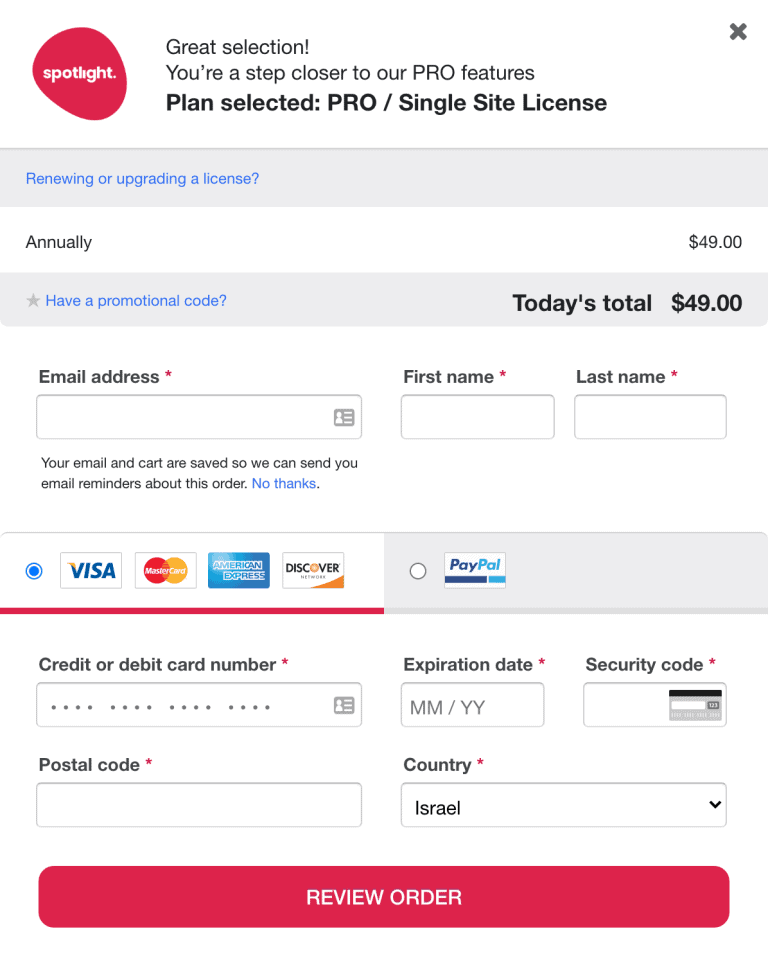Click the Country dropdown chevron
The height and width of the screenshot is (979, 768).
pyautogui.click(x=715, y=805)
